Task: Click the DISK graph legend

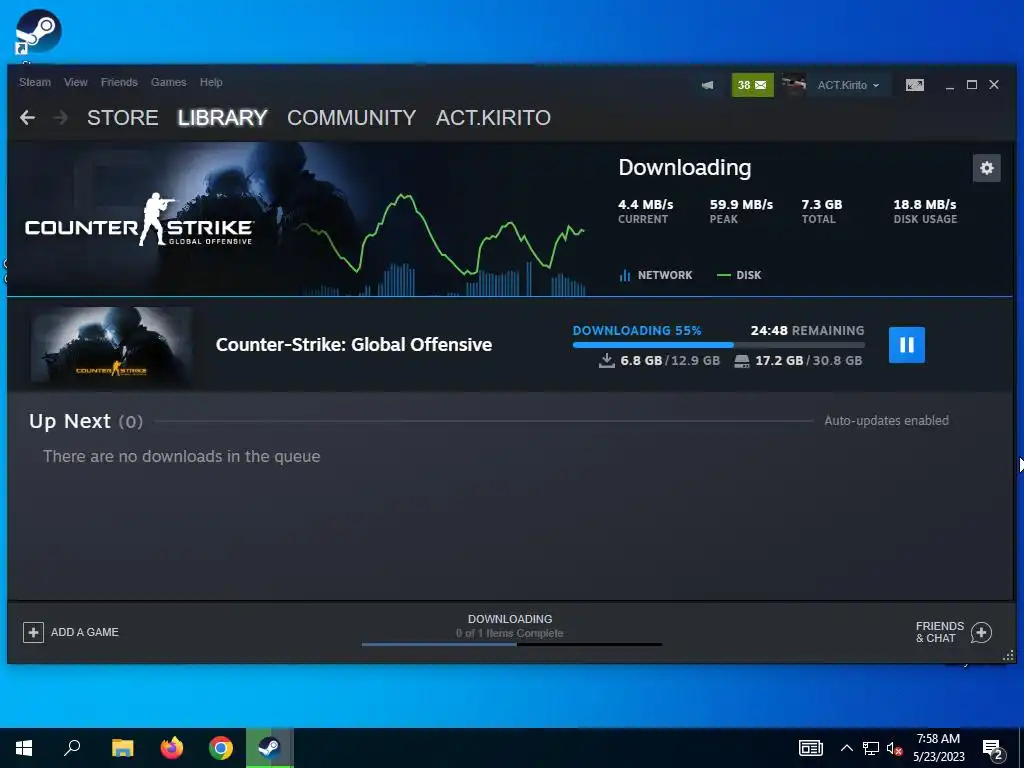Action: point(739,275)
